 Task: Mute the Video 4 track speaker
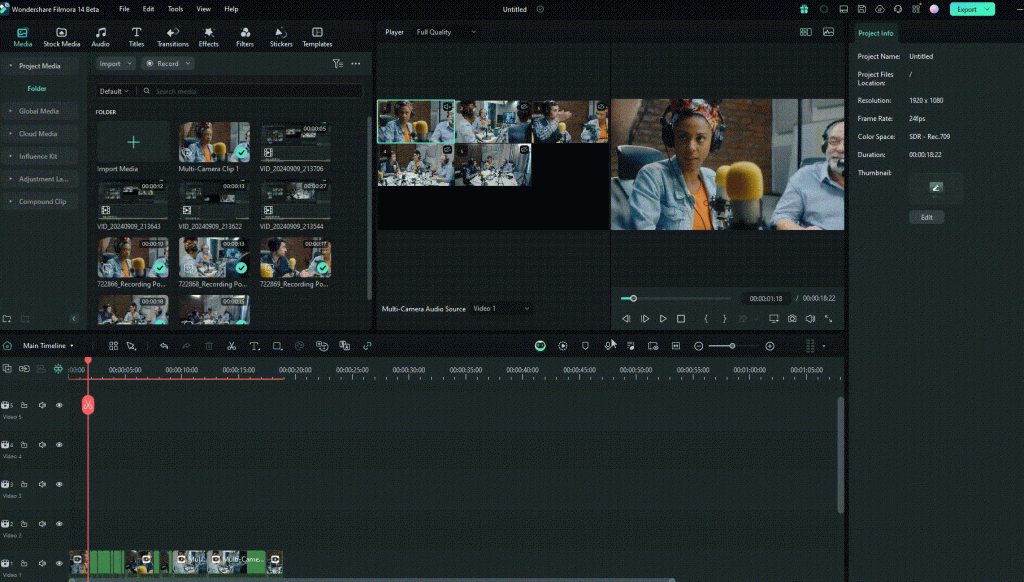pyautogui.click(x=42, y=445)
